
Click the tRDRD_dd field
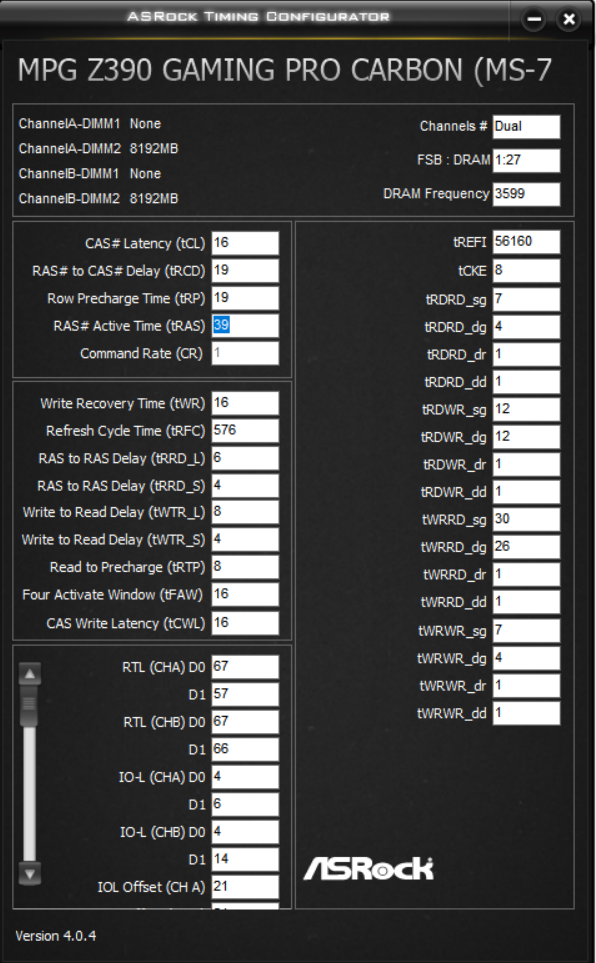coord(527,382)
